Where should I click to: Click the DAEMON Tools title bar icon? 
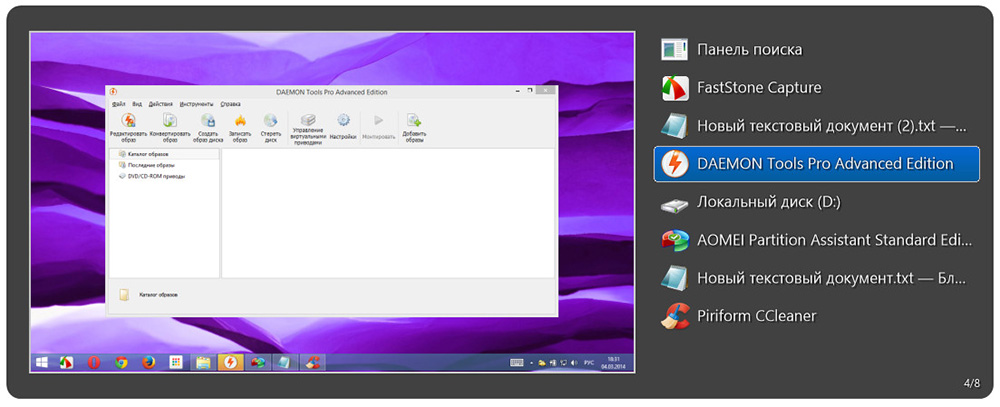pos(114,92)
